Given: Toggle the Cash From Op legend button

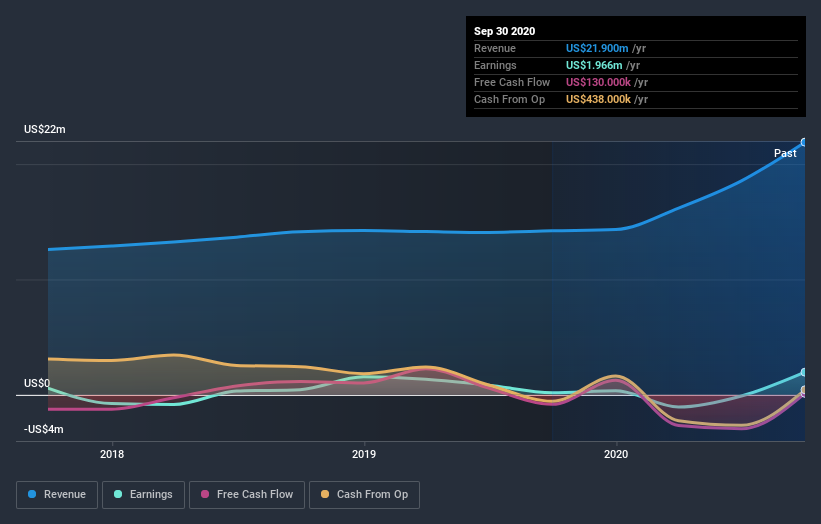Looking at the screenshot, I should (x=364, y=495).
